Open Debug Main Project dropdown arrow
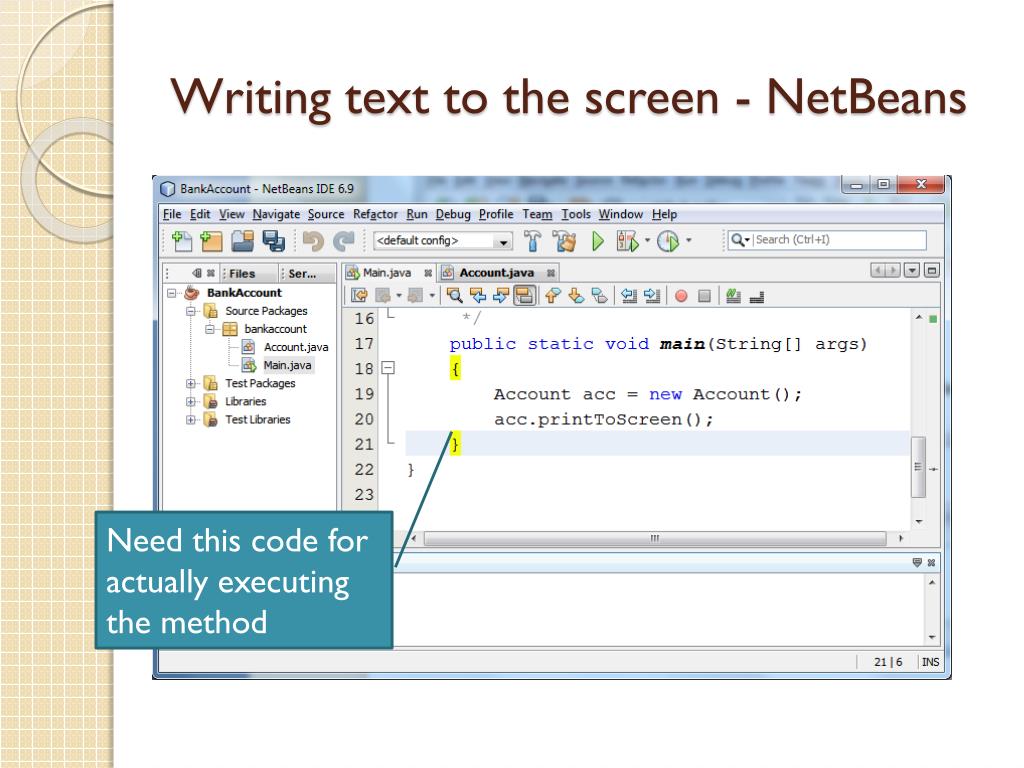This screenshot has width=1024, height=768. click(x=647, y=240)
